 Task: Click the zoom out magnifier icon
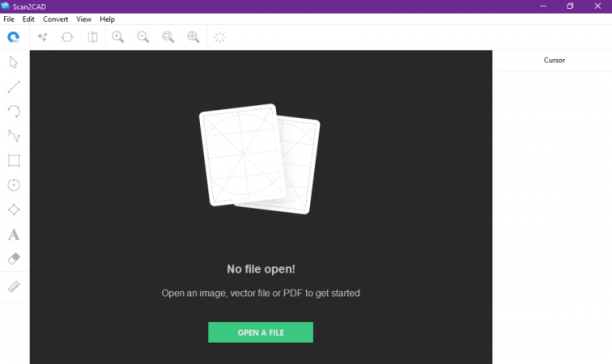tap(143, 37)
